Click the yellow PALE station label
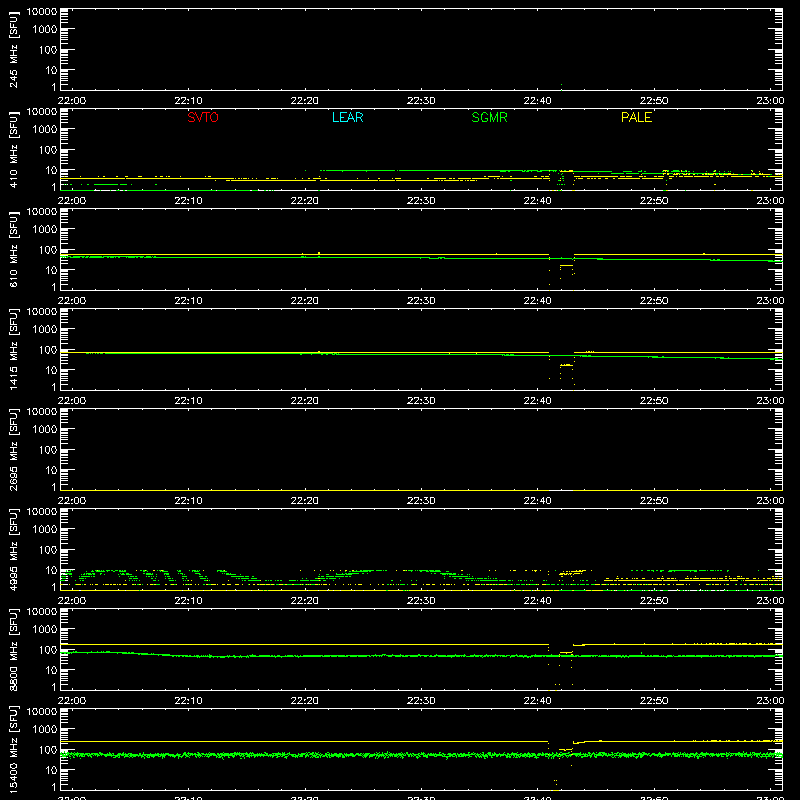 pos(636,117)
